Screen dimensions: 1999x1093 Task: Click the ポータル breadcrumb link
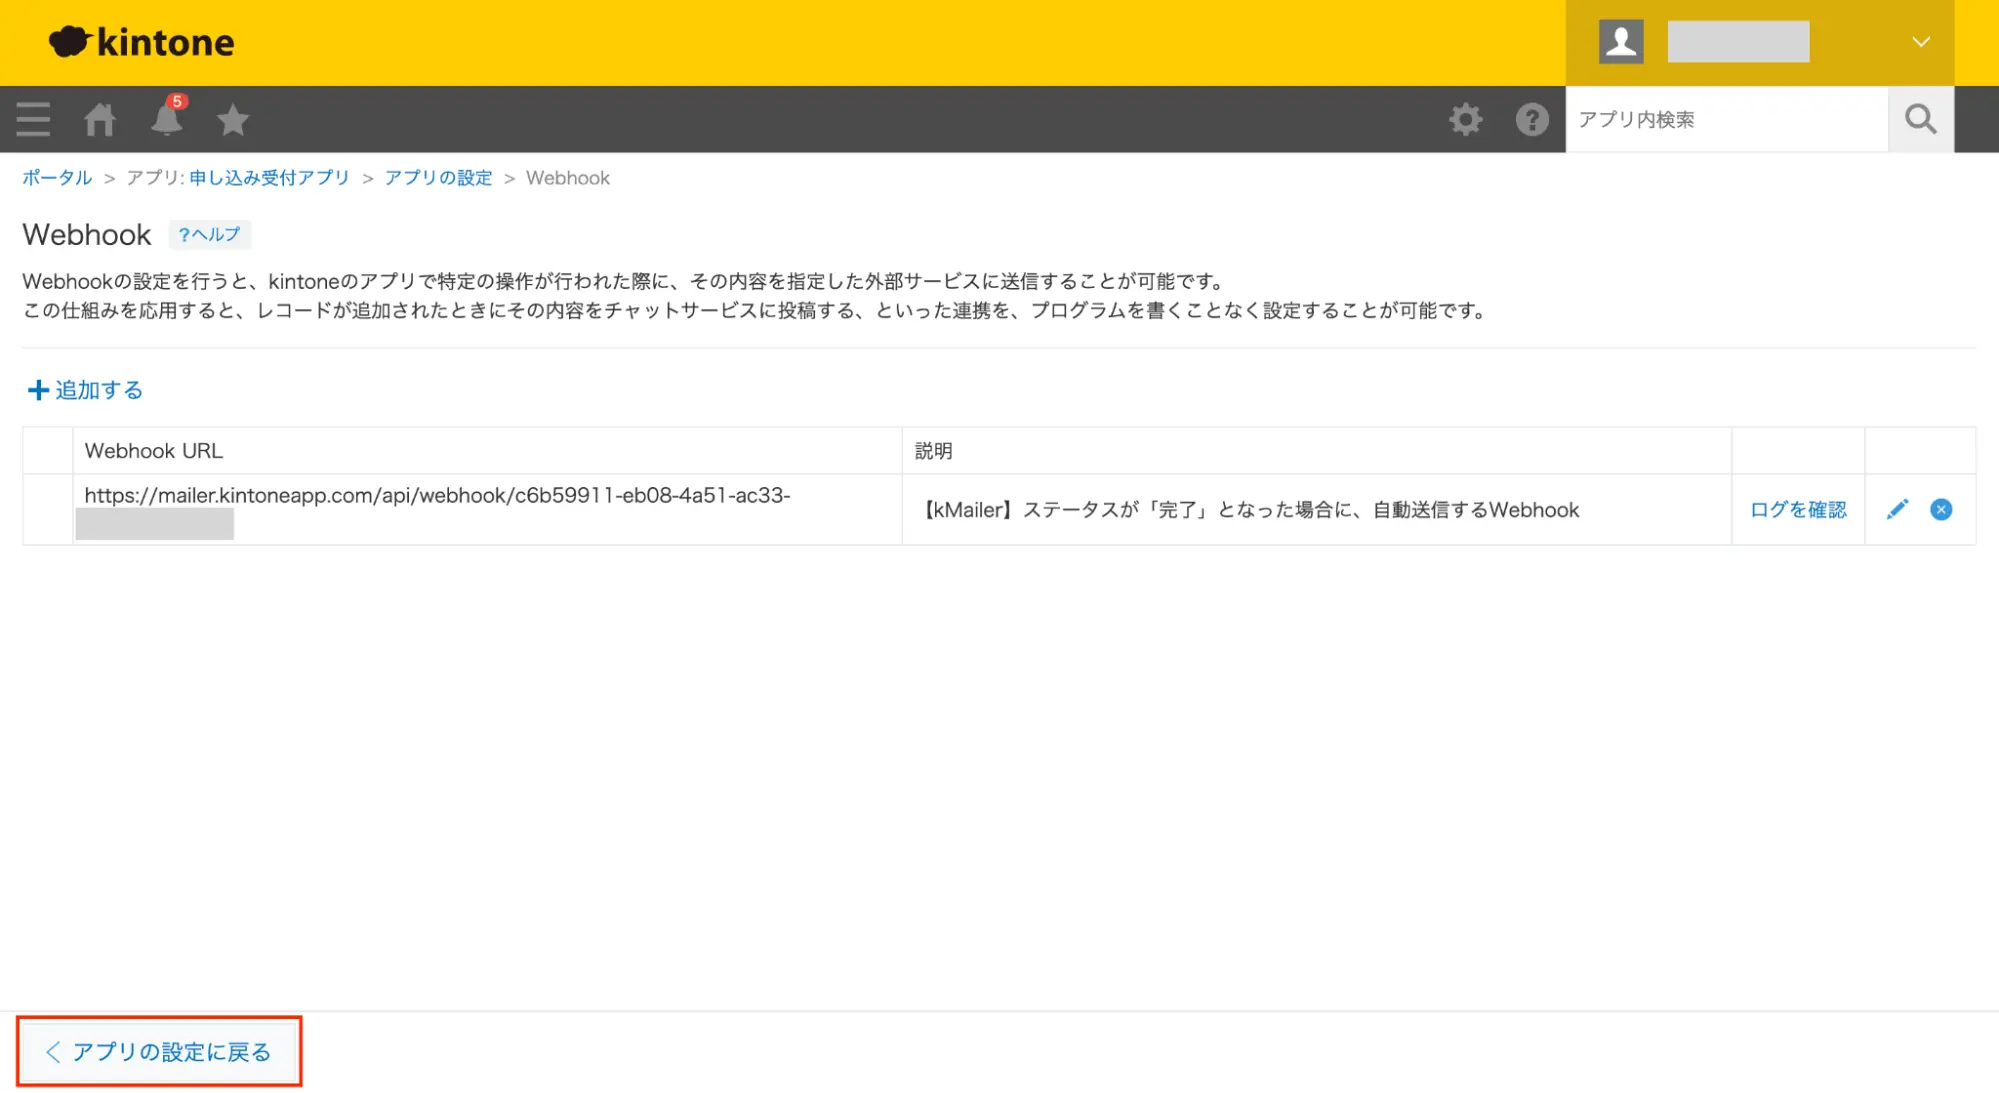[57, 178]
